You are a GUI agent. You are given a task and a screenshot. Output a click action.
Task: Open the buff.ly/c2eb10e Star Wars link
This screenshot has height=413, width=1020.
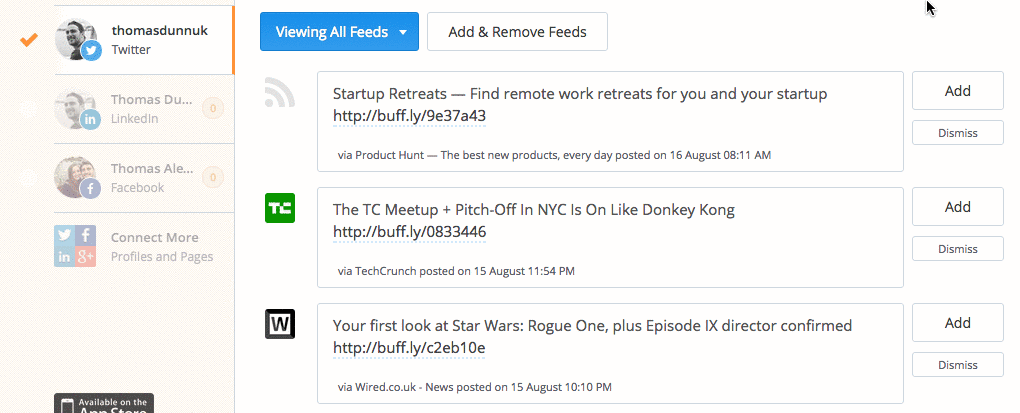pyautogui.click(x=409, y=348)
